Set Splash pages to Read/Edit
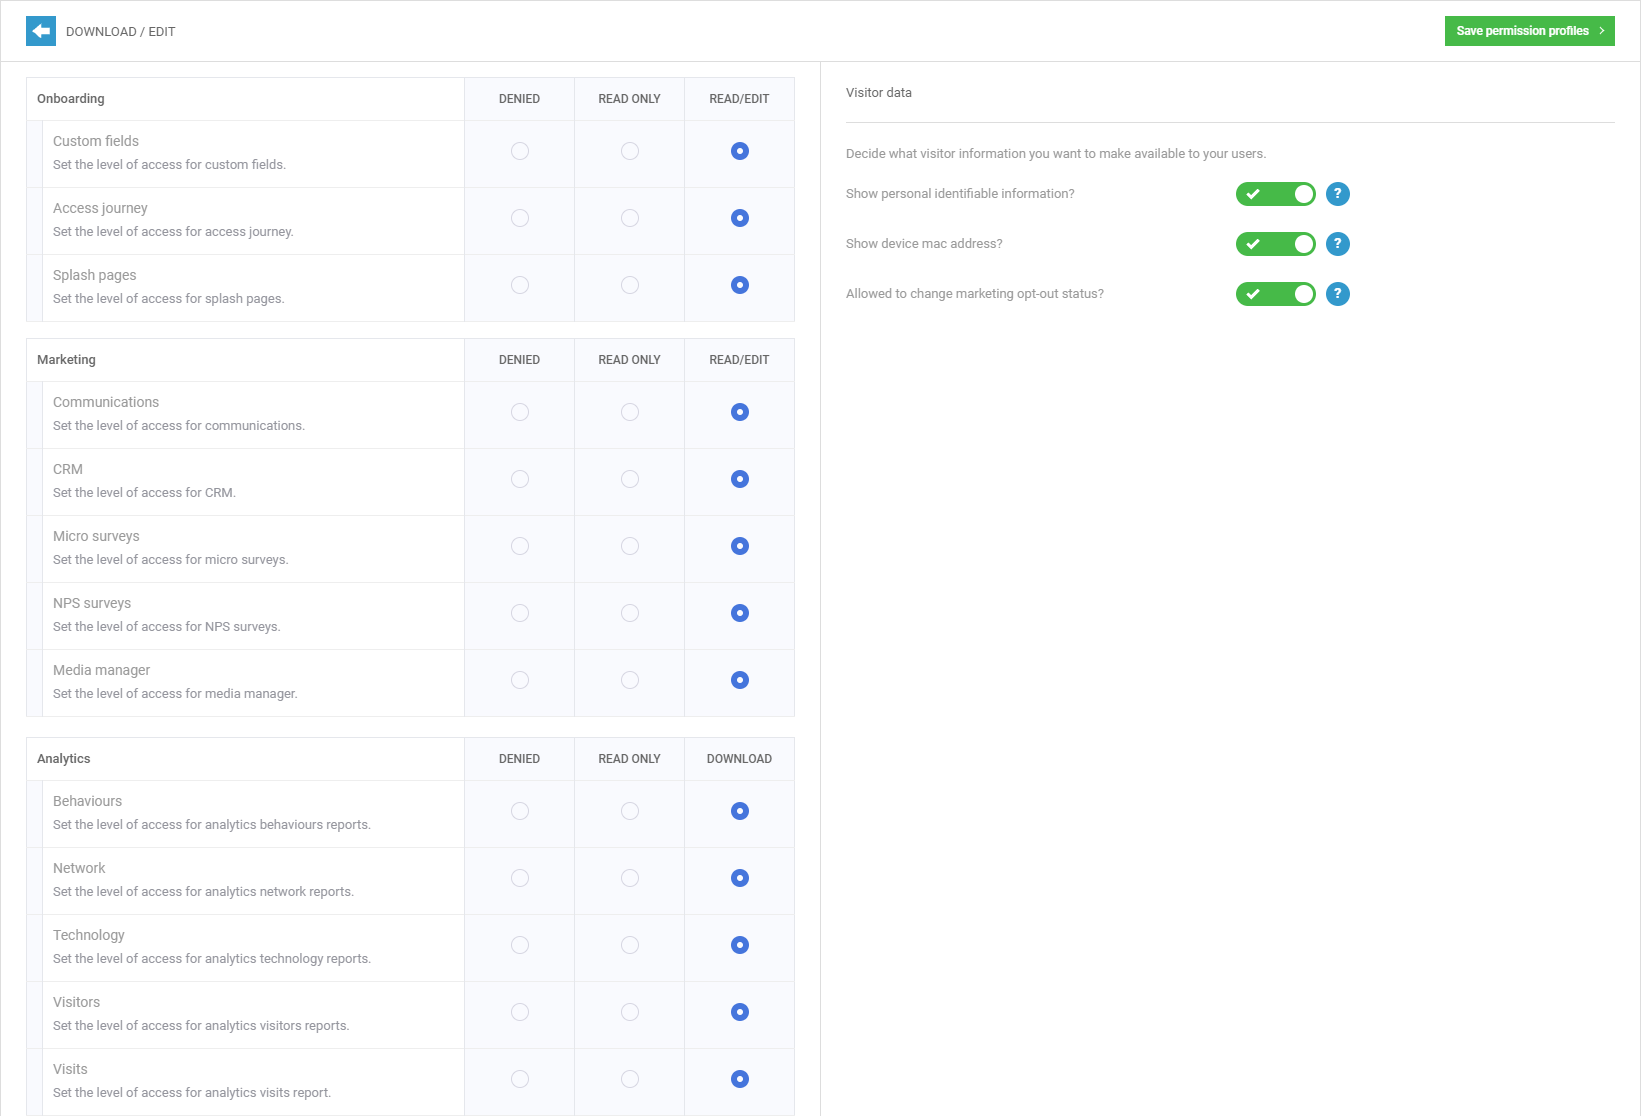Viewport: 1641px width, 1116px height. tap(740, 285)
